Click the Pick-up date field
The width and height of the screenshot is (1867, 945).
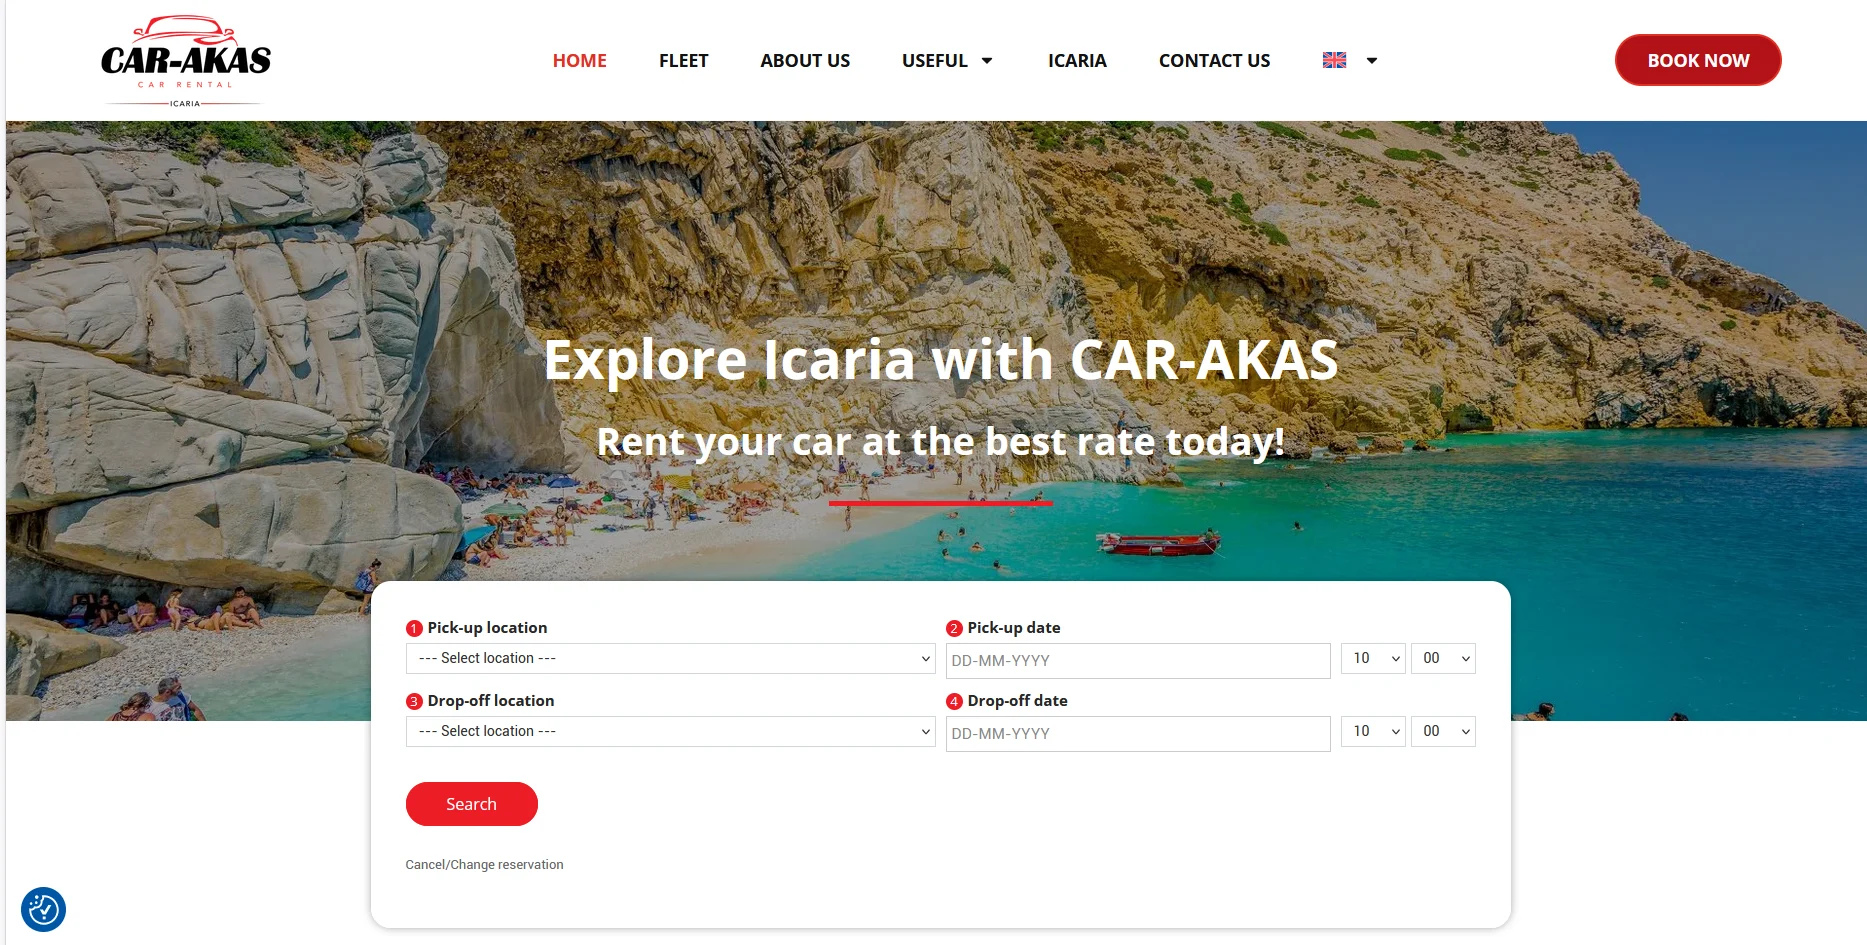pos(1138,661)
